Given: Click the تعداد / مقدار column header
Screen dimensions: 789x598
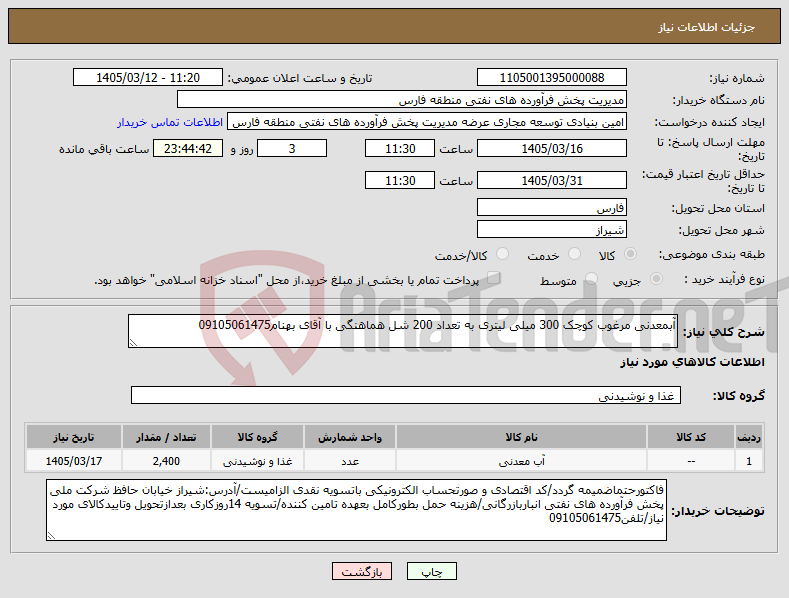Looking at the screenshot, I should tap(166, 437).
